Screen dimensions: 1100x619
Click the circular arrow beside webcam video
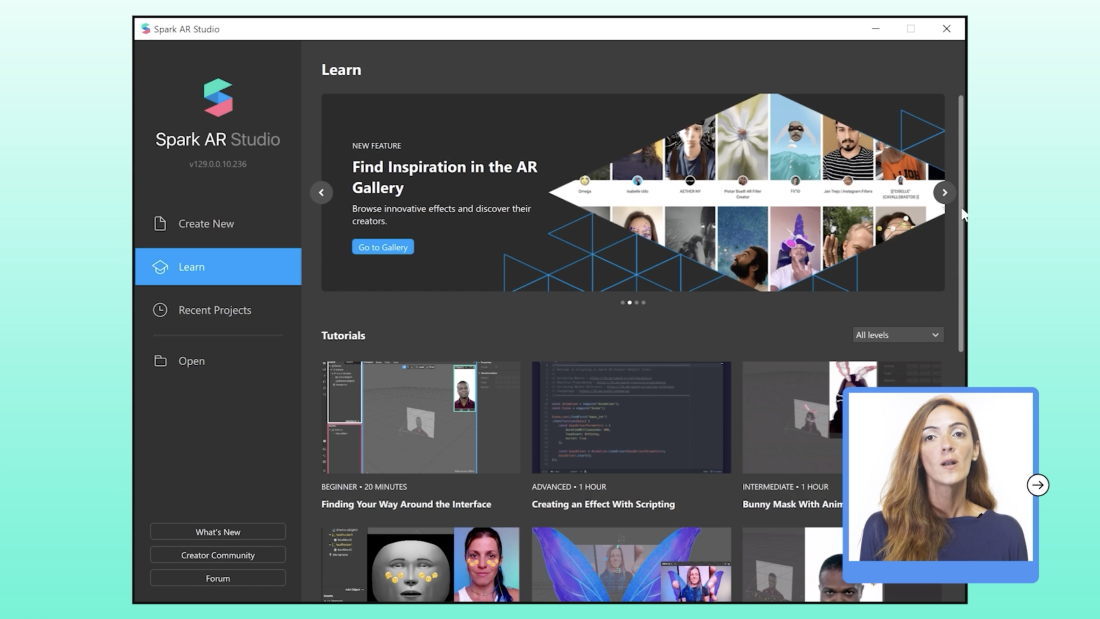pos(1038,485)
